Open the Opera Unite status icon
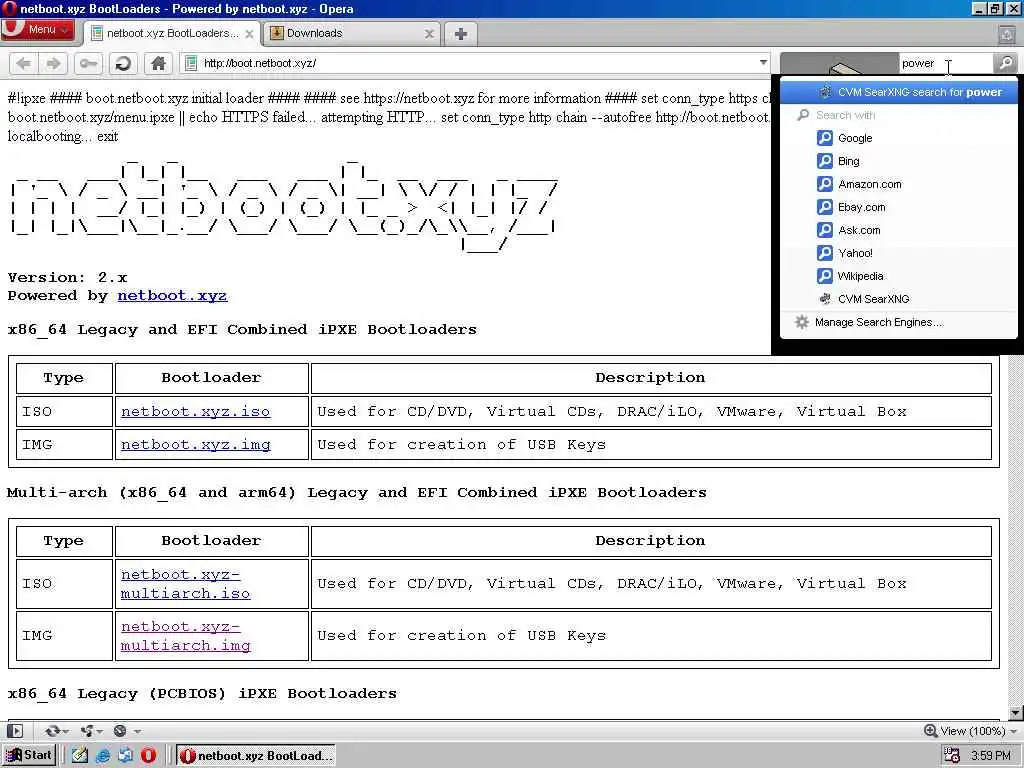Image resolution: width=1024 pixels, height=768 pixels. [x=86, y=731]
